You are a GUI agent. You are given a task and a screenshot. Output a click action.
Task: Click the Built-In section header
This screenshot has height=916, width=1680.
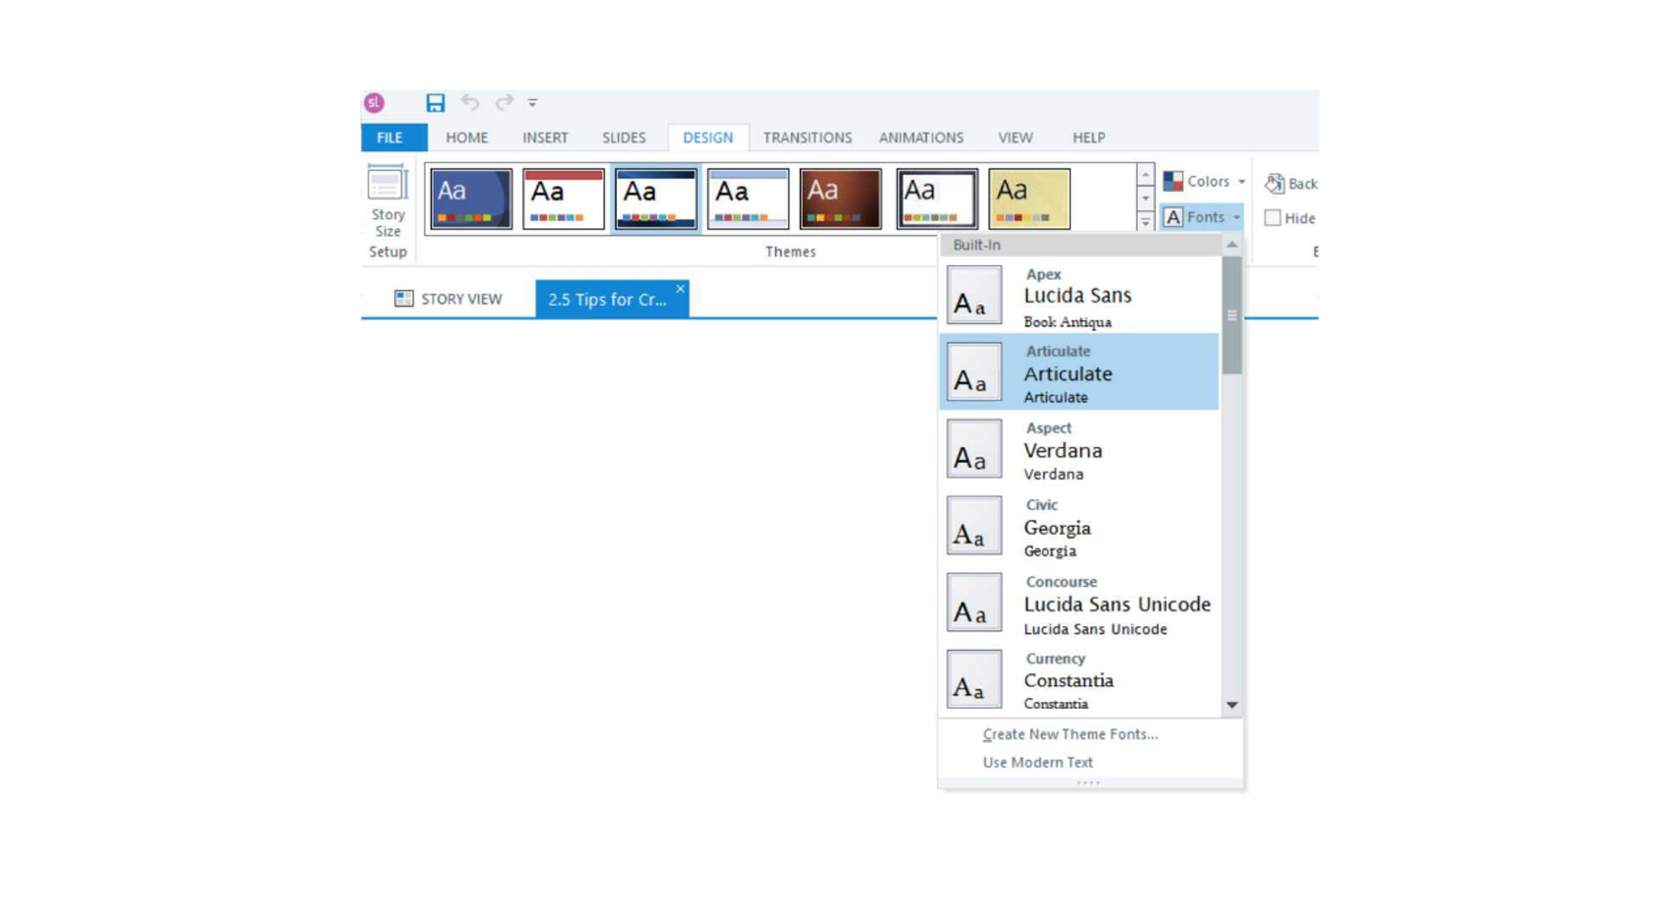click(x=1080, y=245)
